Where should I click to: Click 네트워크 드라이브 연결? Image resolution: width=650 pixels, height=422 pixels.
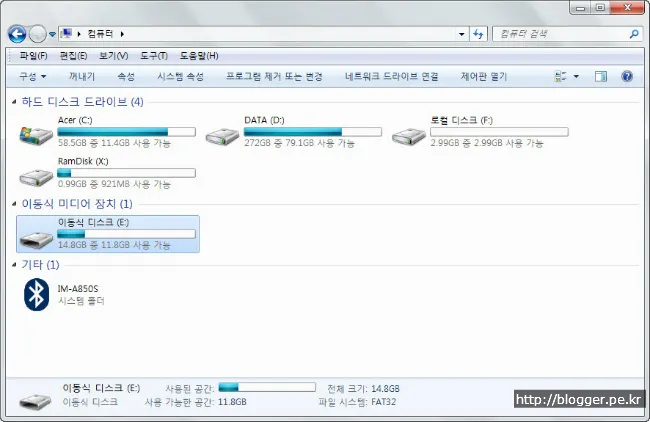391,76
